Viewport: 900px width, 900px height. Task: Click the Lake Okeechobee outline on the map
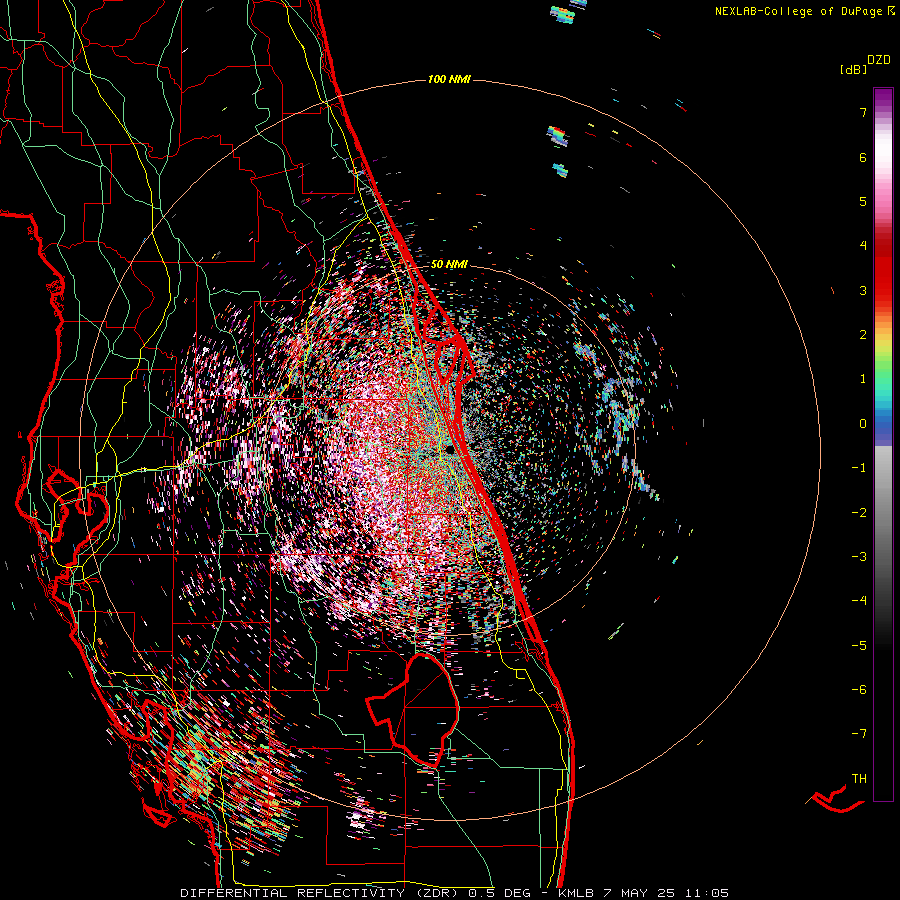point(413,710)
